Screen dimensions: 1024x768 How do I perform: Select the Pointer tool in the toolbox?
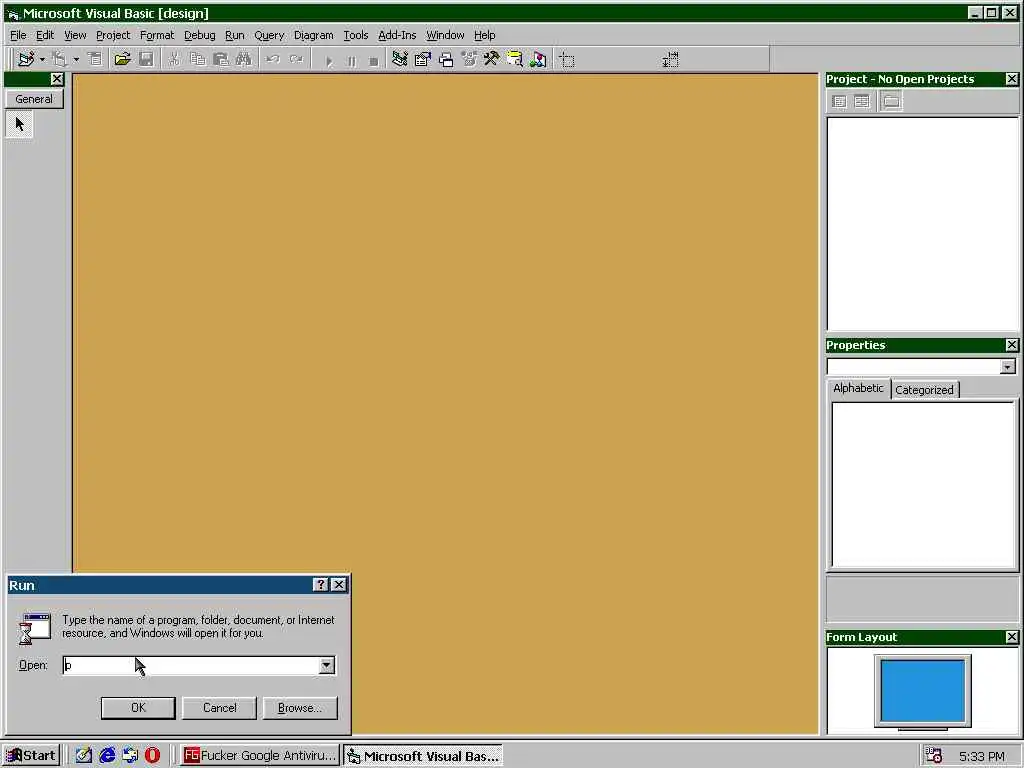(20, 124)
